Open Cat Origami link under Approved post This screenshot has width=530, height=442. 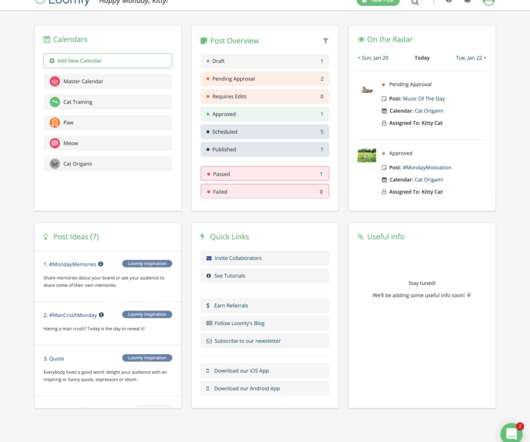429,180
